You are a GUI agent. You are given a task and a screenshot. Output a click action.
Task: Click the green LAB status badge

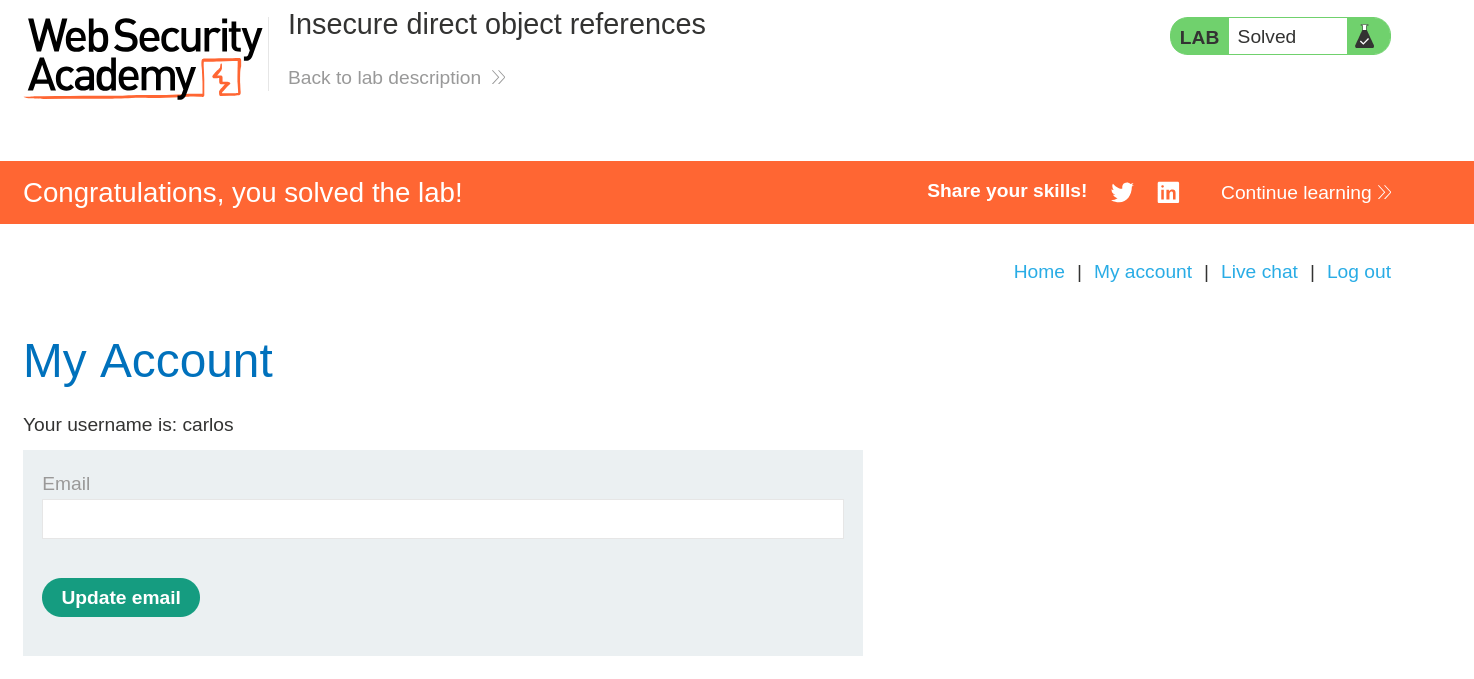point(1198,36)
